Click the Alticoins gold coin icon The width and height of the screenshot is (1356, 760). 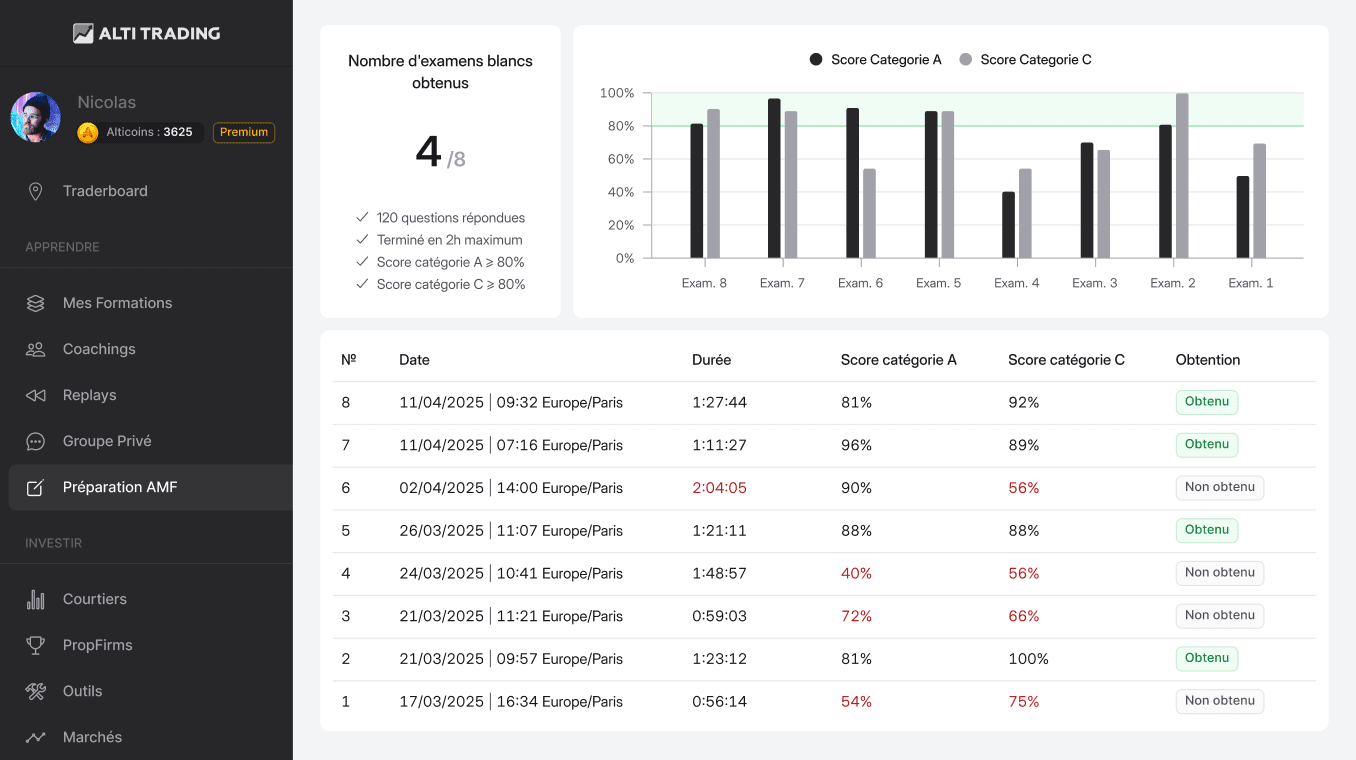tap(88, 132)
